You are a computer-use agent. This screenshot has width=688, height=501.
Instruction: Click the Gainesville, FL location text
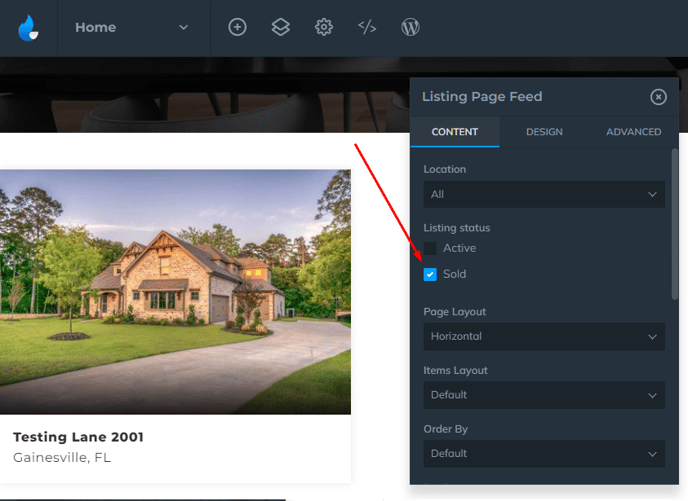coord(62,458)
